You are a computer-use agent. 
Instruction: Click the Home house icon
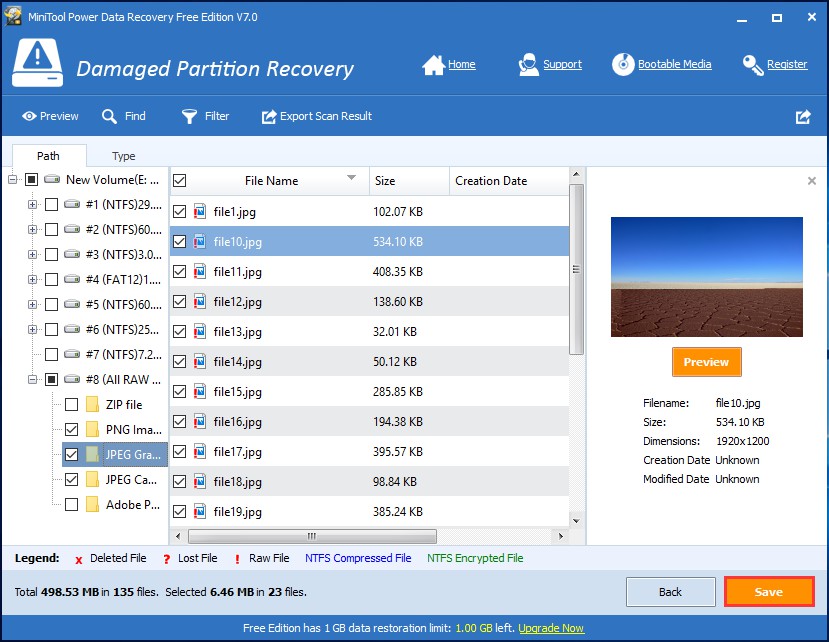[434, 65]
